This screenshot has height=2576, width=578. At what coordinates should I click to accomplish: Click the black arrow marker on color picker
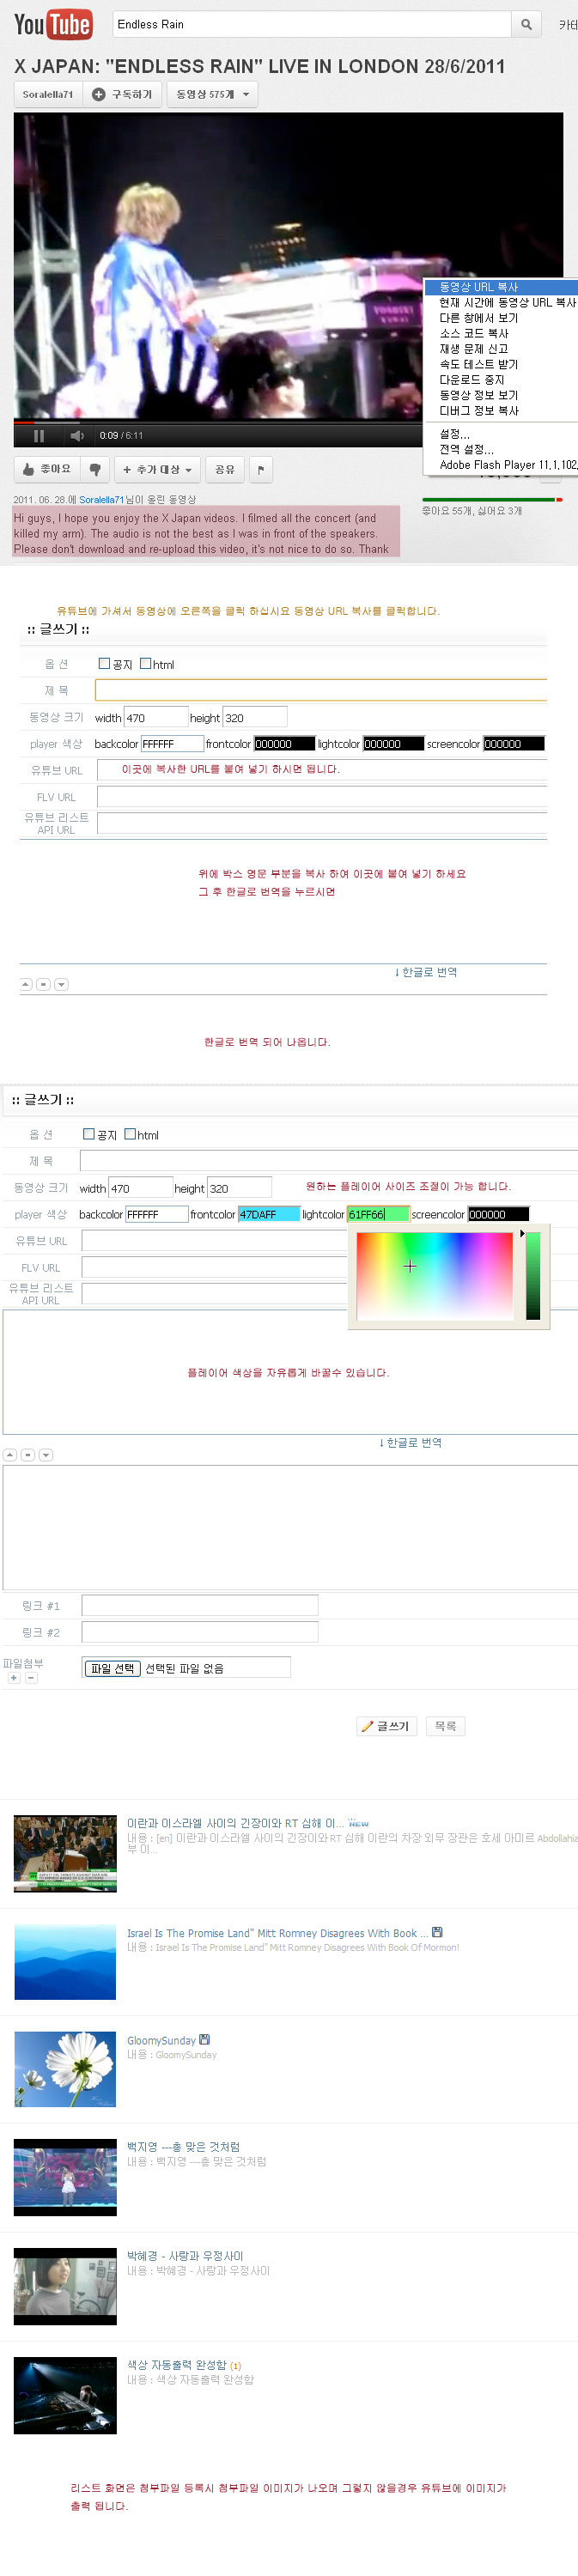[x=522, y=1234]
